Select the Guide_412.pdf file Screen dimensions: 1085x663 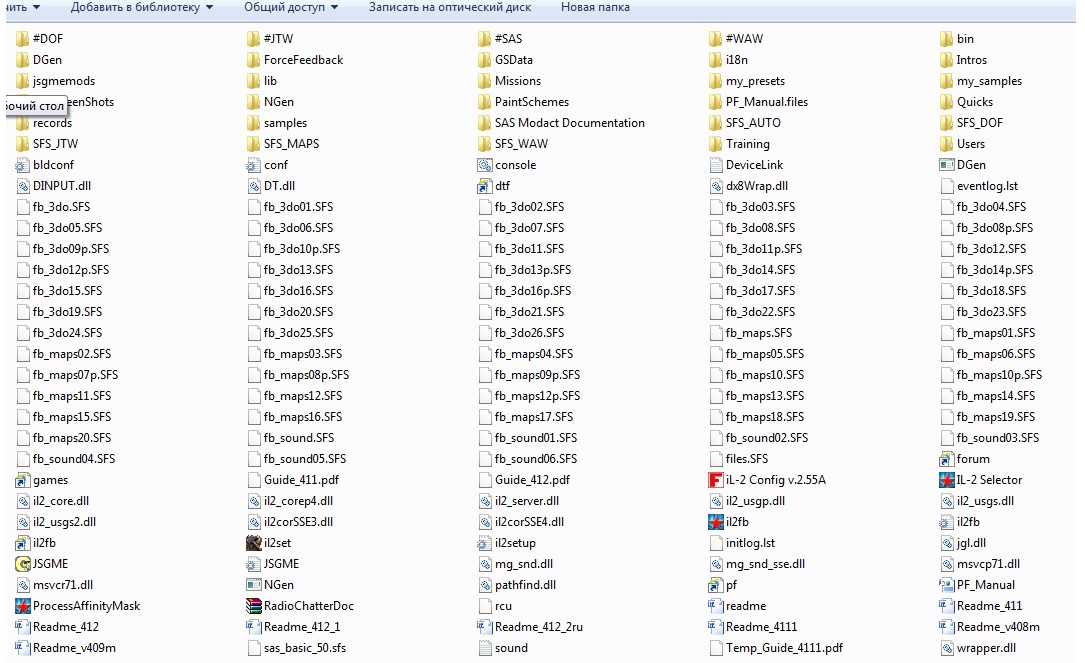tap(524, 480)
